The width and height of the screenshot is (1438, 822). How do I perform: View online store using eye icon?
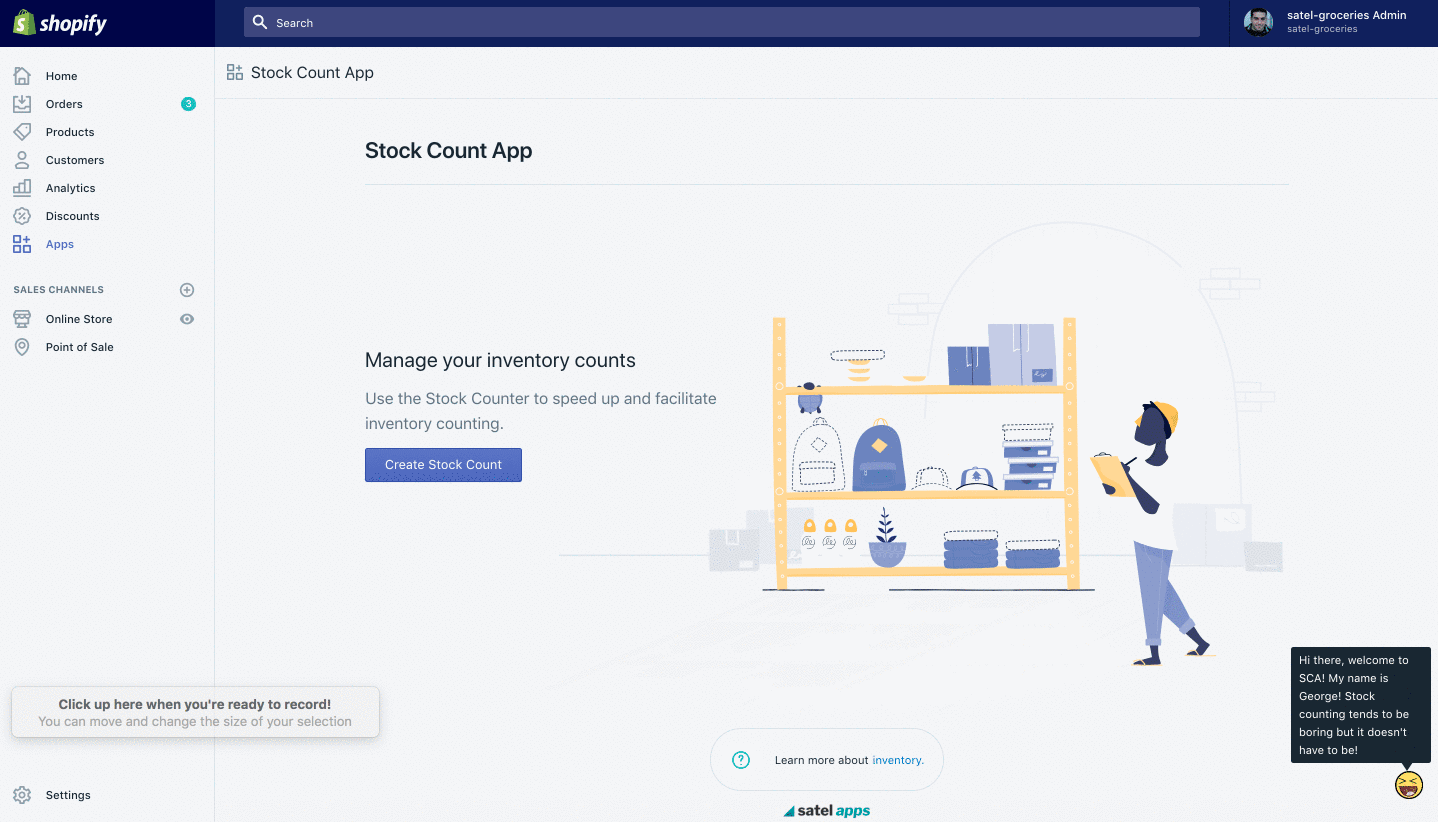point(187,319)
